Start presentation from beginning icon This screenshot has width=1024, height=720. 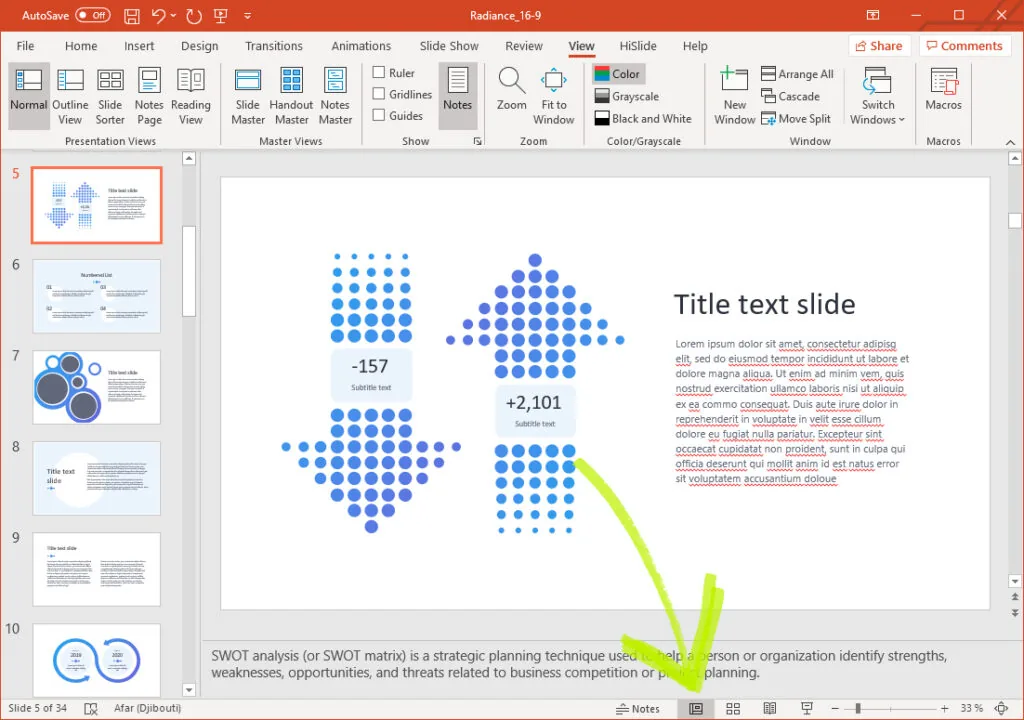point(221,16)
